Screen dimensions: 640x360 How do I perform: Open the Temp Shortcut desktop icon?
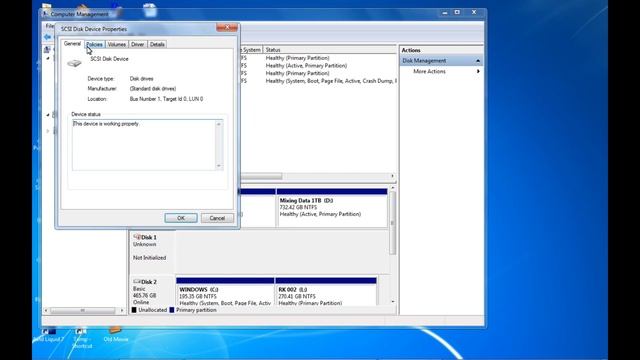(81, 338)
